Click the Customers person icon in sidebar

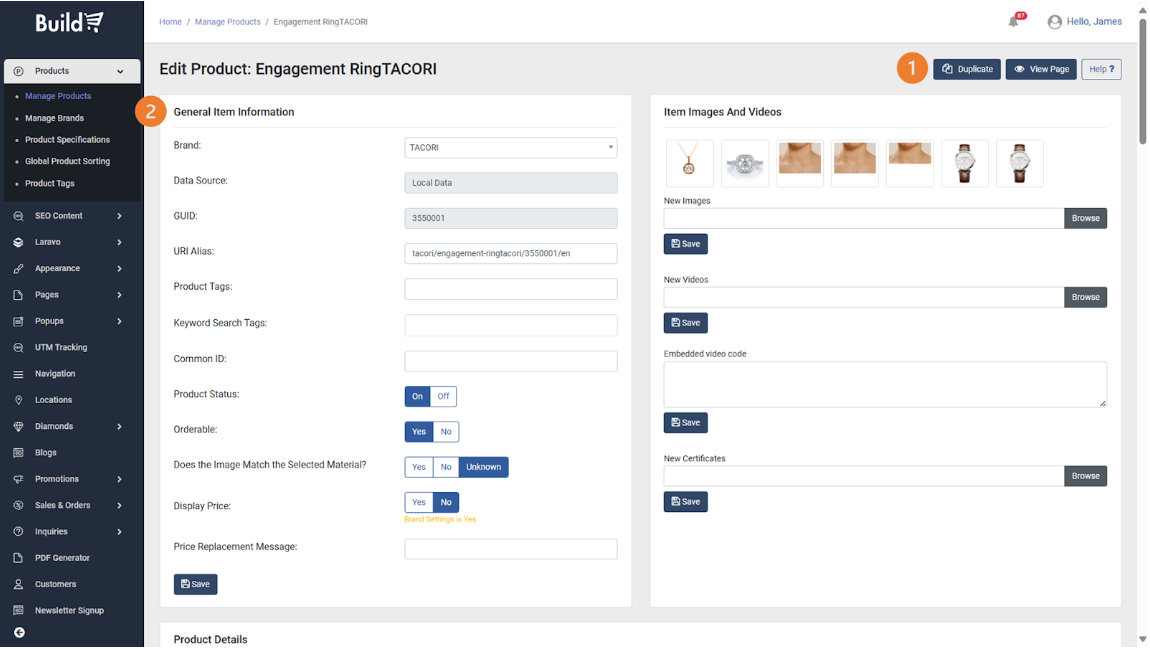point(18,584)
